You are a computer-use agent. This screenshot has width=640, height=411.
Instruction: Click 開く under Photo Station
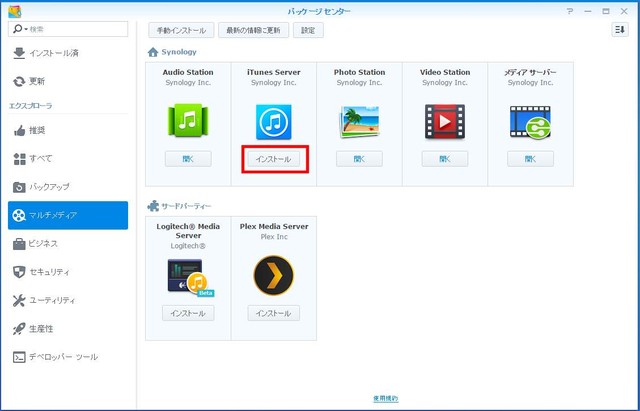pos(359,159)
